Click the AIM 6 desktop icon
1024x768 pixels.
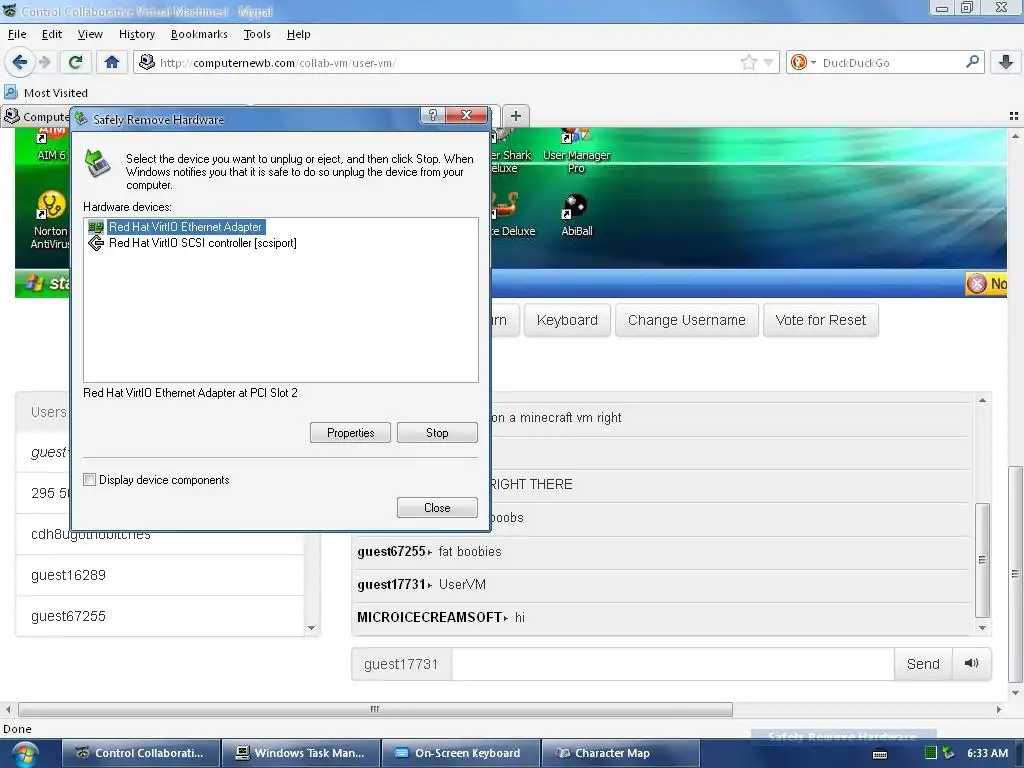[51, 145]
